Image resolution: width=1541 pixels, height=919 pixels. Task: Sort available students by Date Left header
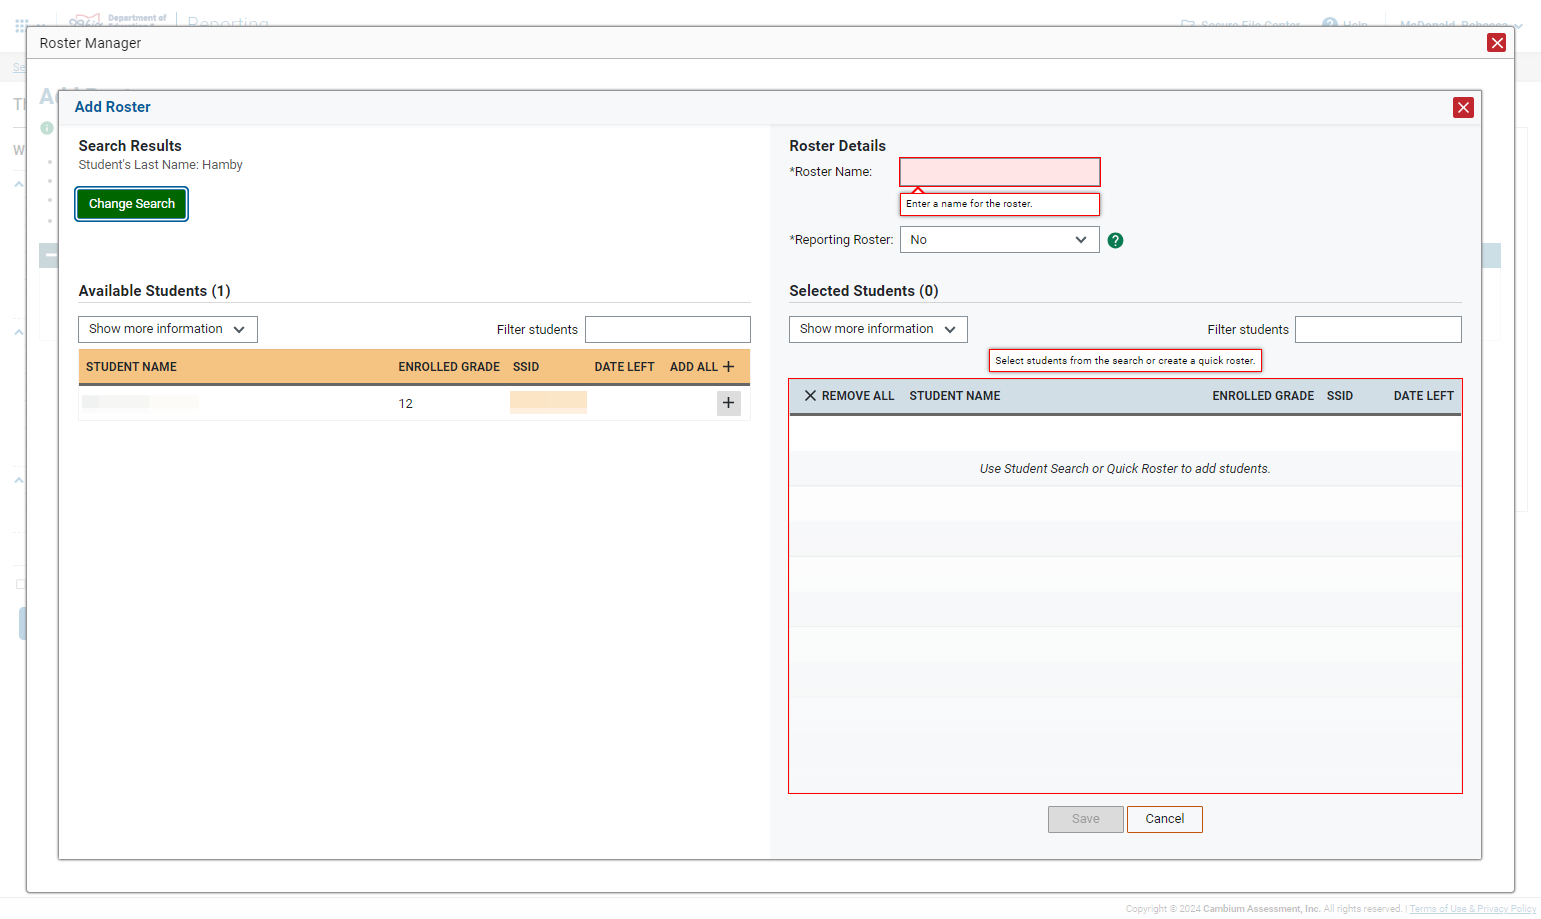[624, 367]
